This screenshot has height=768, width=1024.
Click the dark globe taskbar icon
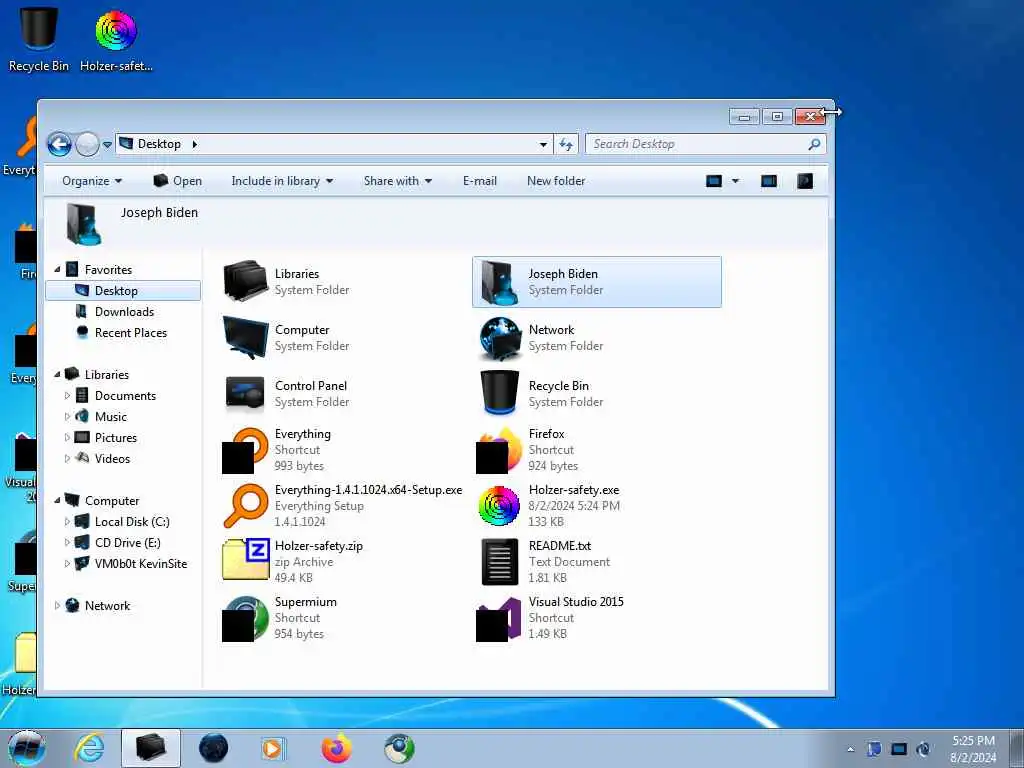[x=214, y=748]
